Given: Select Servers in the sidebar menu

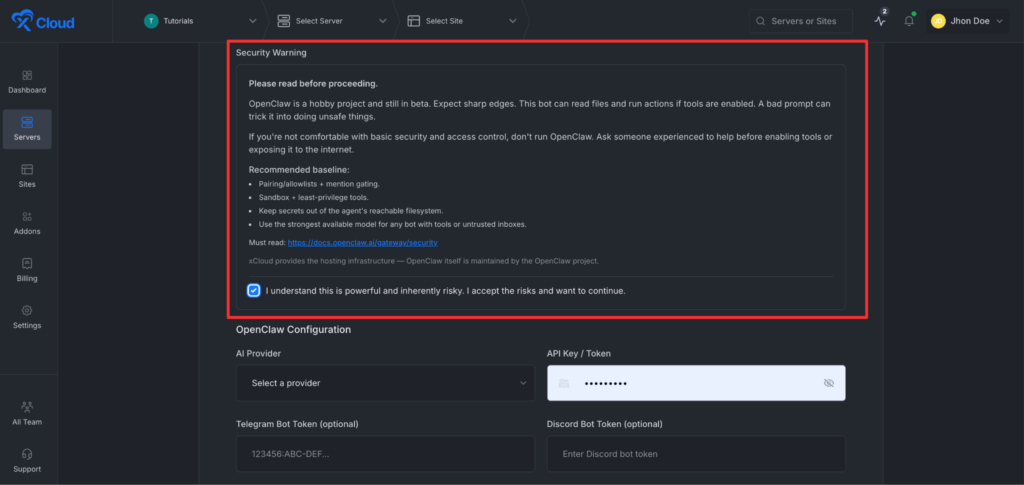Looking at the screenshot, I should pos(27,128).
